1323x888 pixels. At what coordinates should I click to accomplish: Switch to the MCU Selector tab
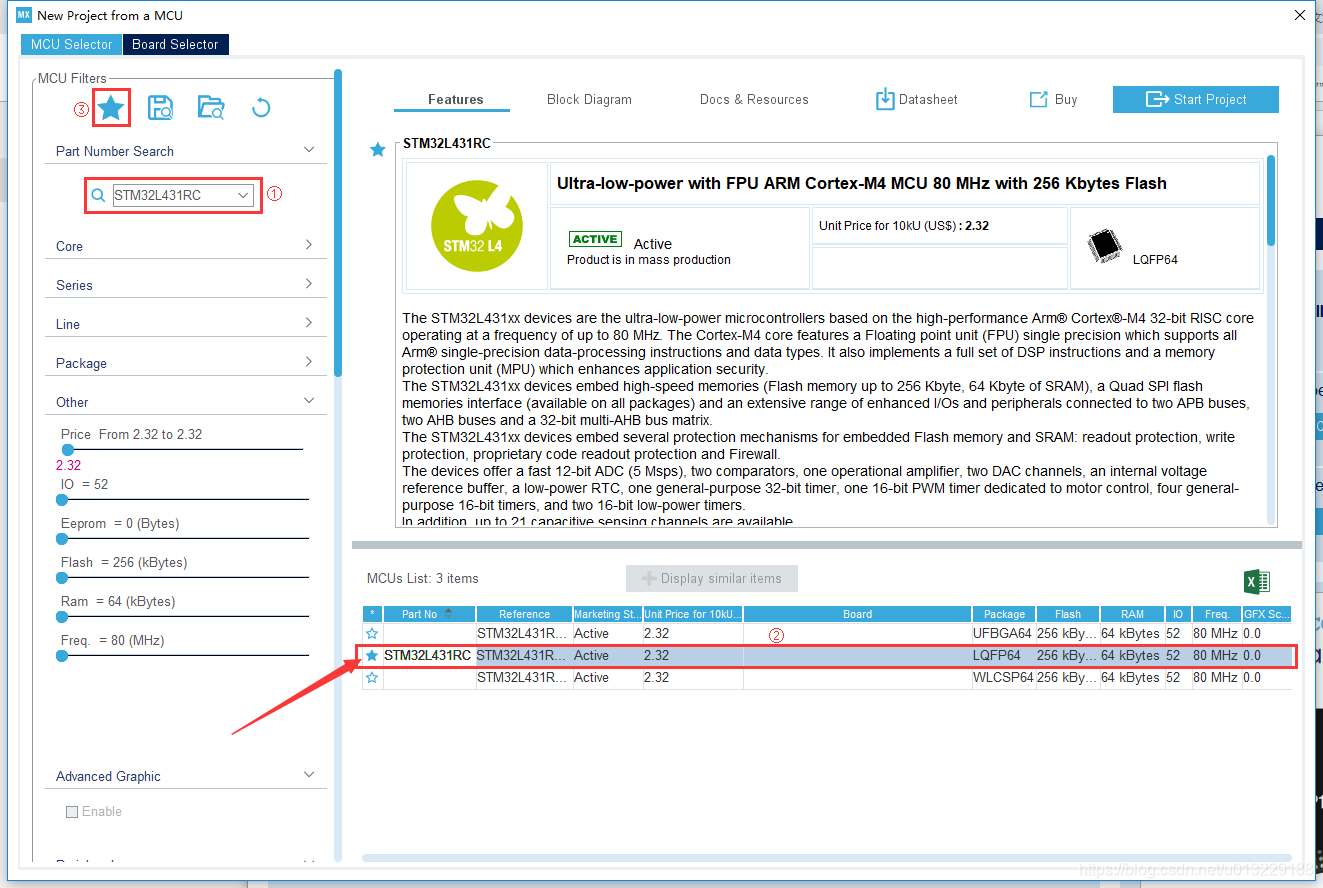(x=71, y=44)
